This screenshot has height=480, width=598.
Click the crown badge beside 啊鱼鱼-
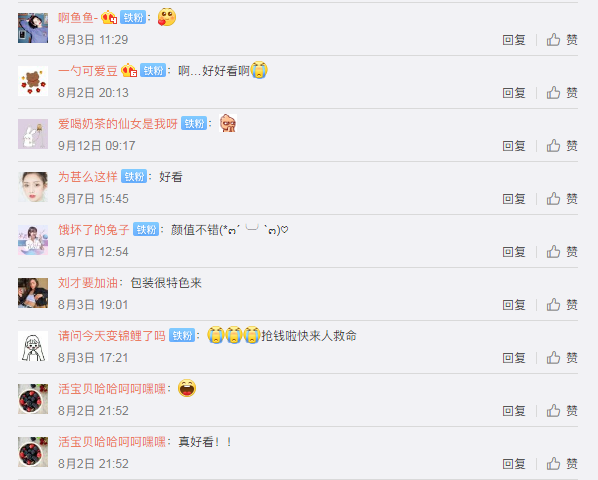(109, 18)
